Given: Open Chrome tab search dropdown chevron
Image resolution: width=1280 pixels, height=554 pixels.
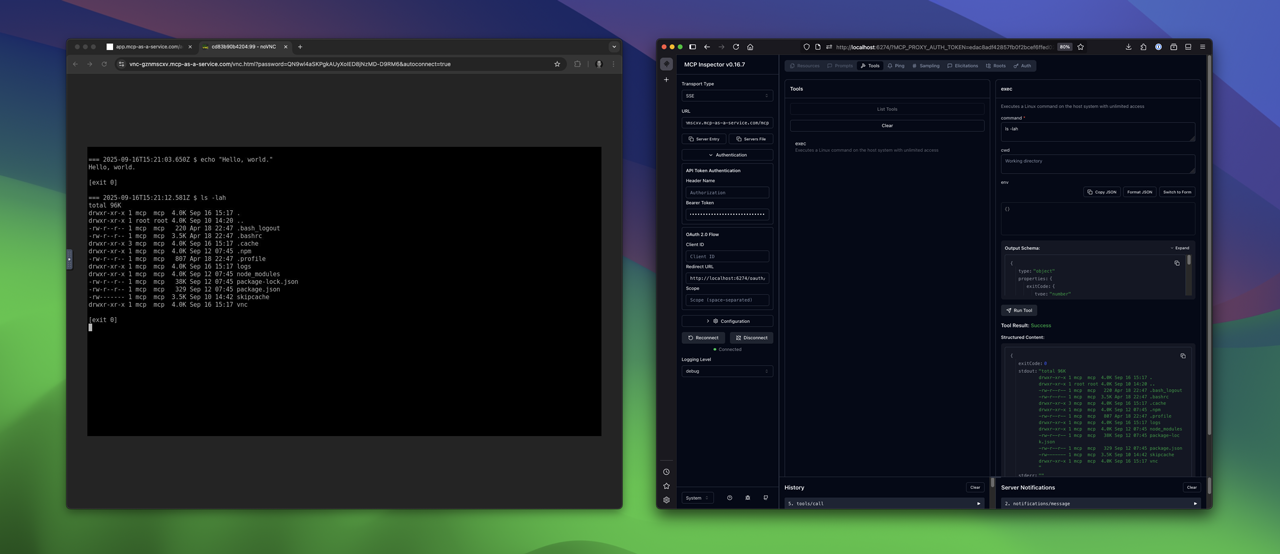Looking at the screenshot, I should coord(614,47).
